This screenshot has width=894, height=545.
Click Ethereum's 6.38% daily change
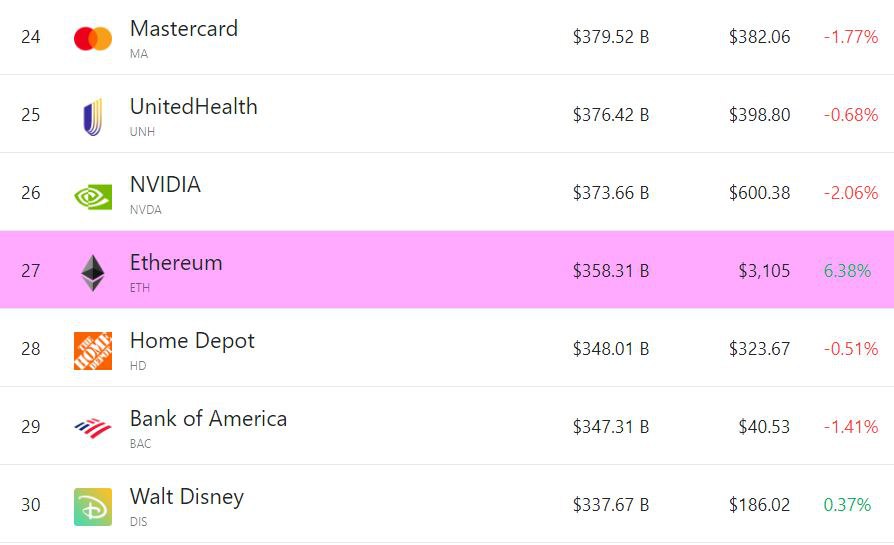[x=847, y=271]
